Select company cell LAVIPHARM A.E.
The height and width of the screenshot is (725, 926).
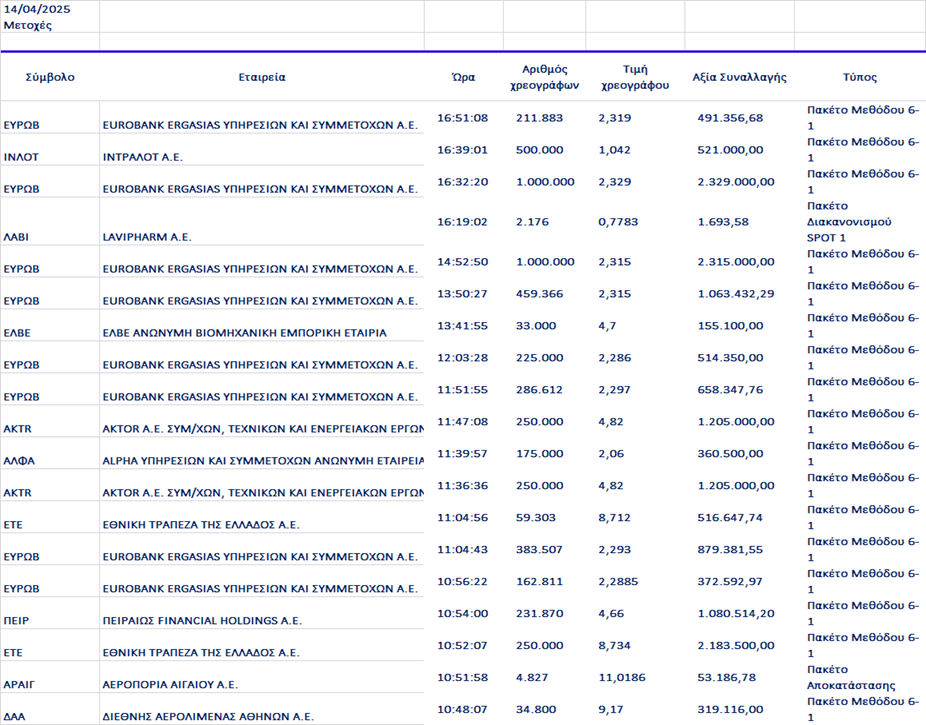click(147, 237)
